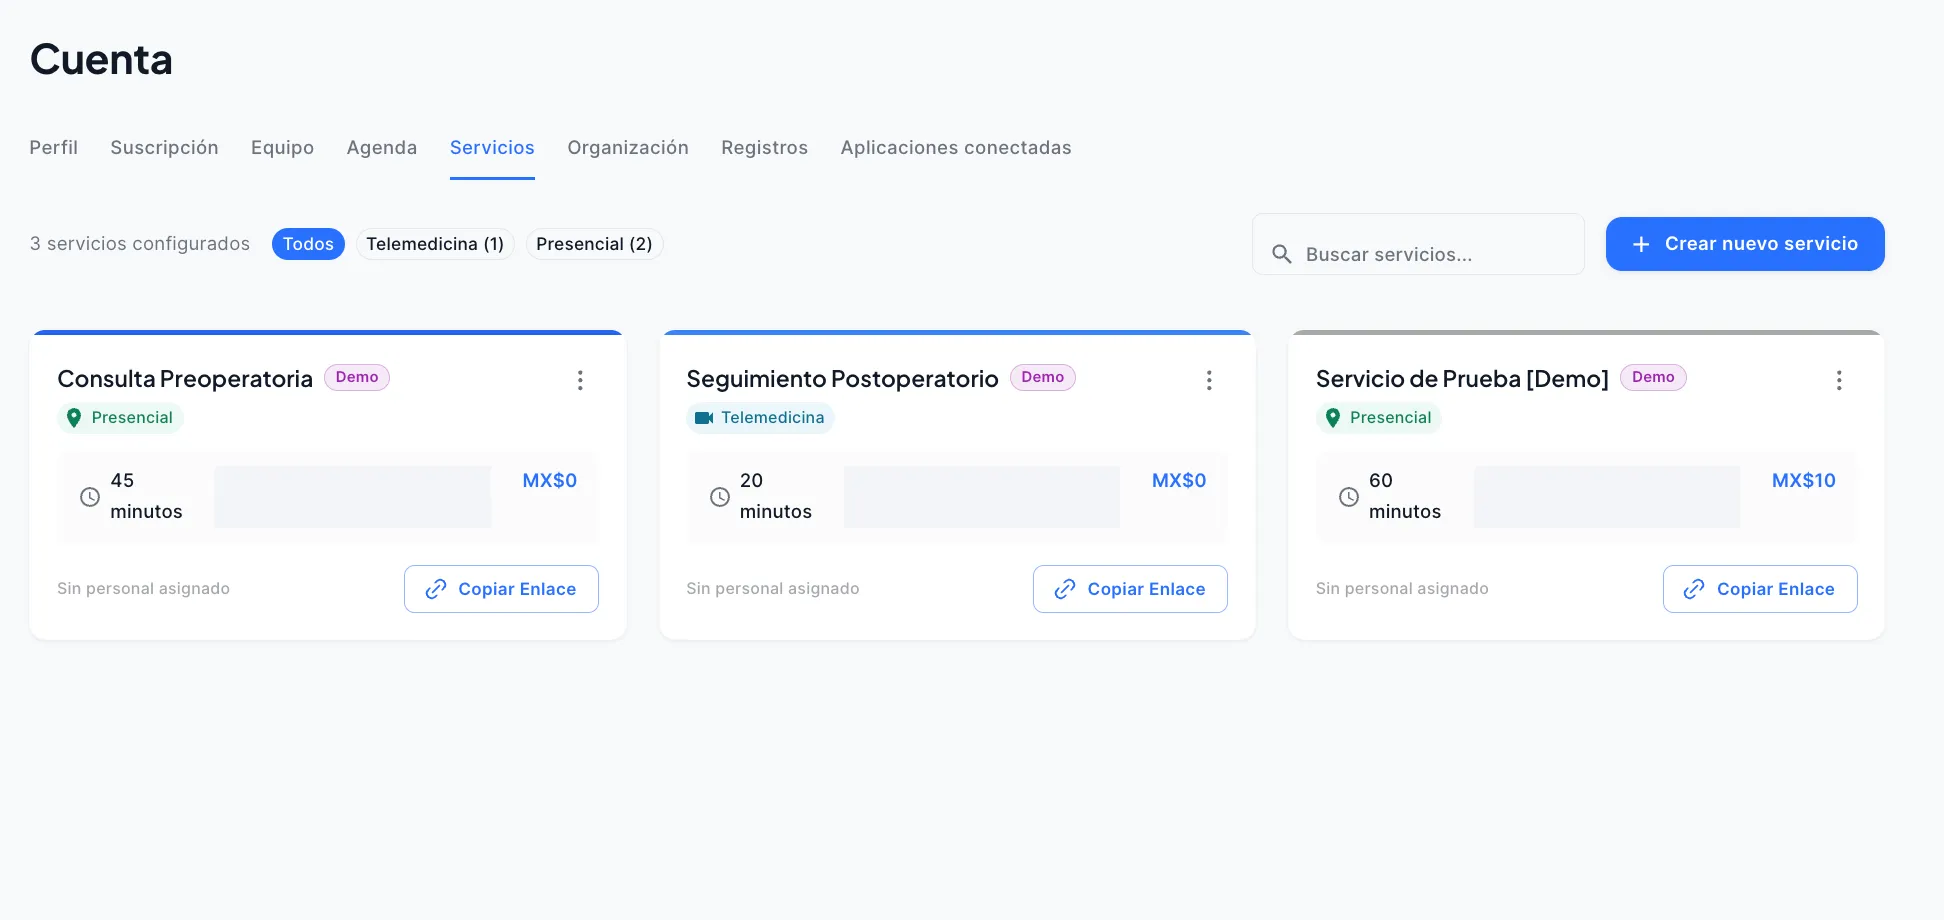Screen dimensions: 1944x920
Task: Toggle the Telemedicina (1) filter
Action: tap(434, 243)
